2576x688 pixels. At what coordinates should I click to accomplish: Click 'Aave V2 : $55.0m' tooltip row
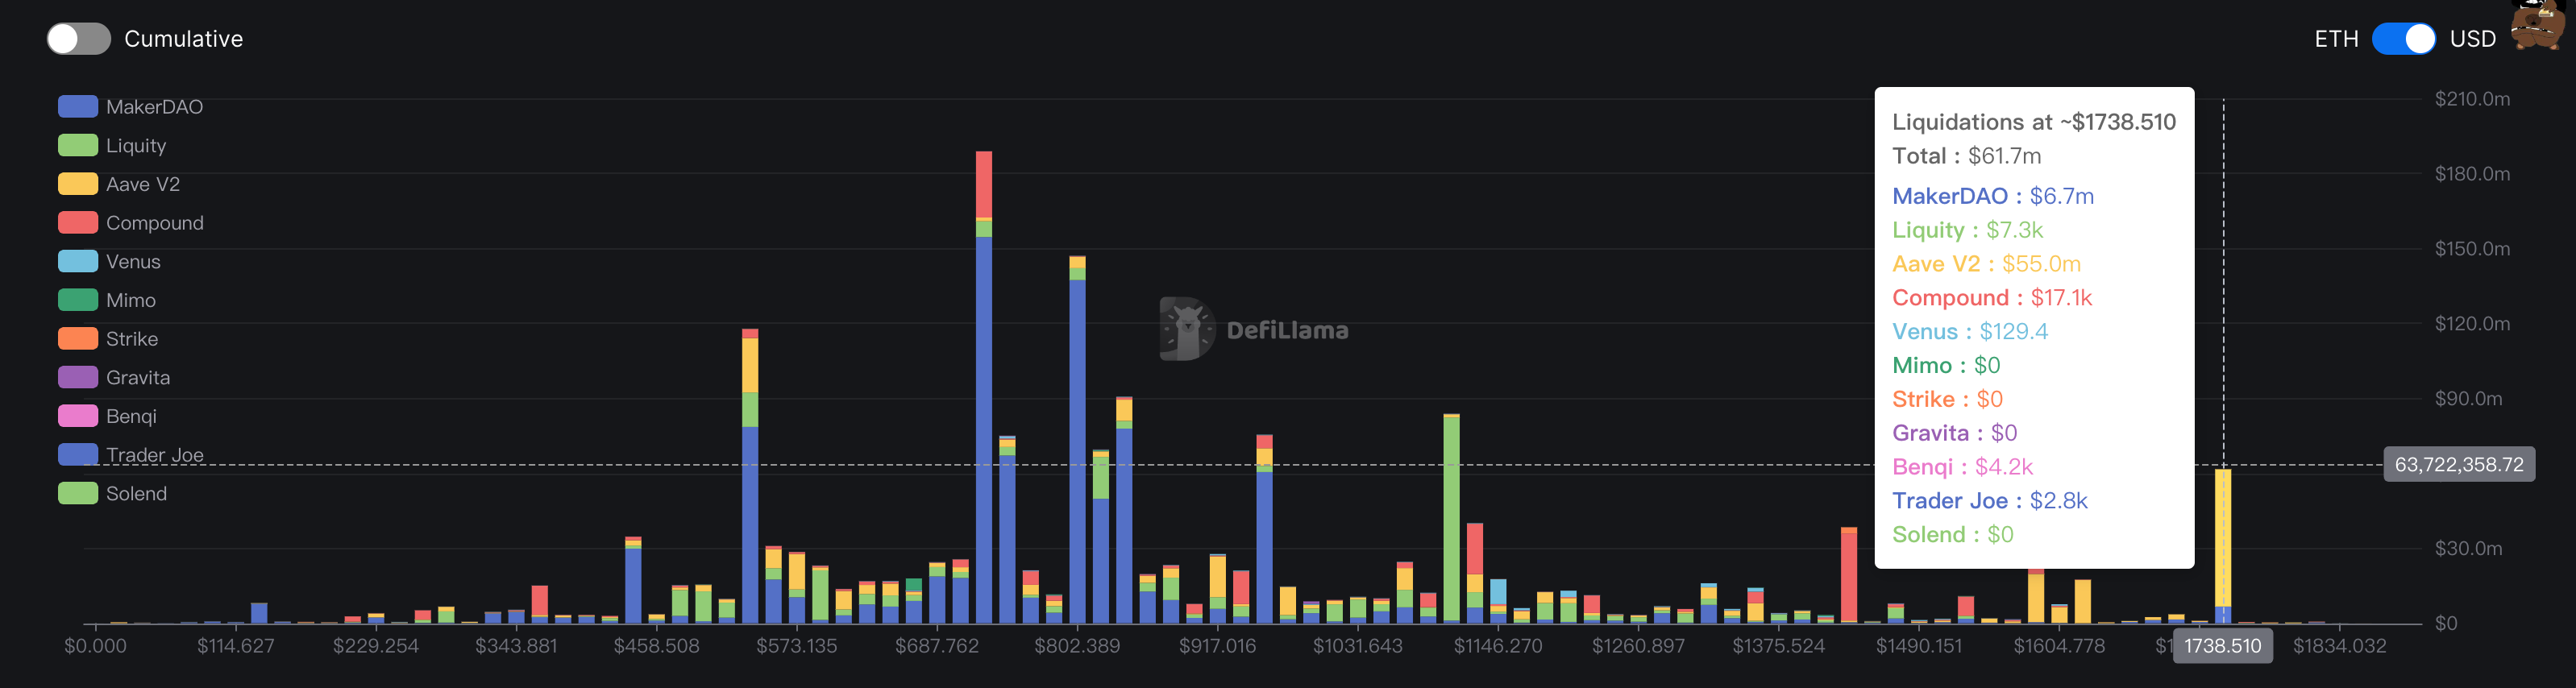pos(1986,264)
